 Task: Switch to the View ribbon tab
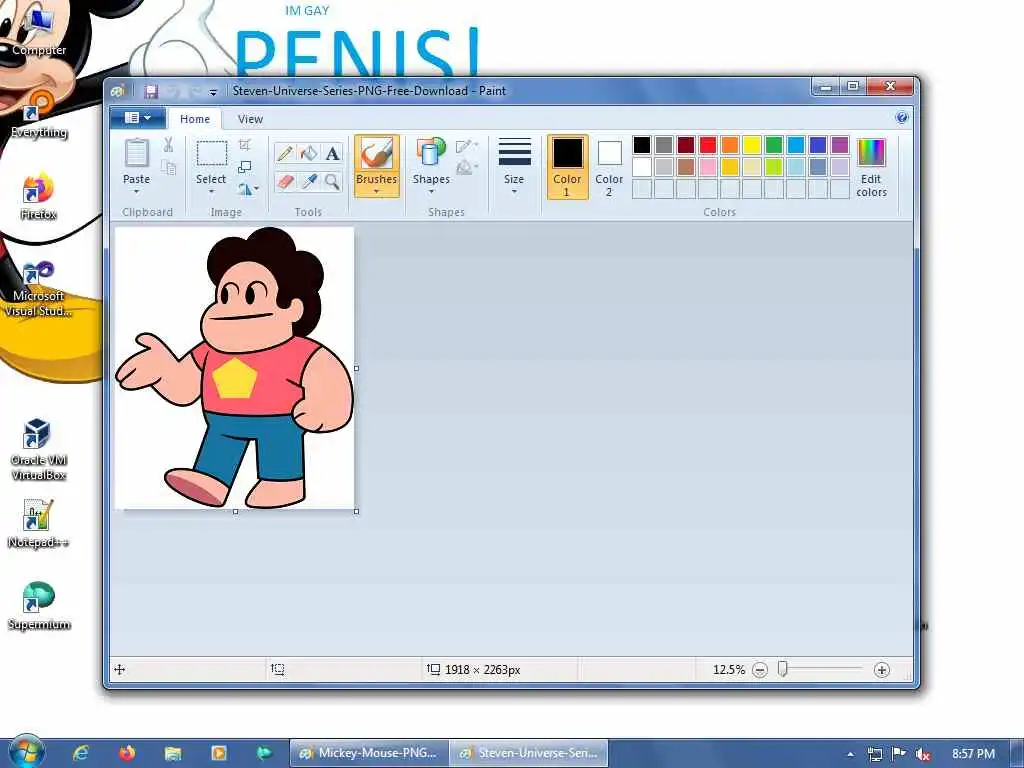(x=250, y=119)
